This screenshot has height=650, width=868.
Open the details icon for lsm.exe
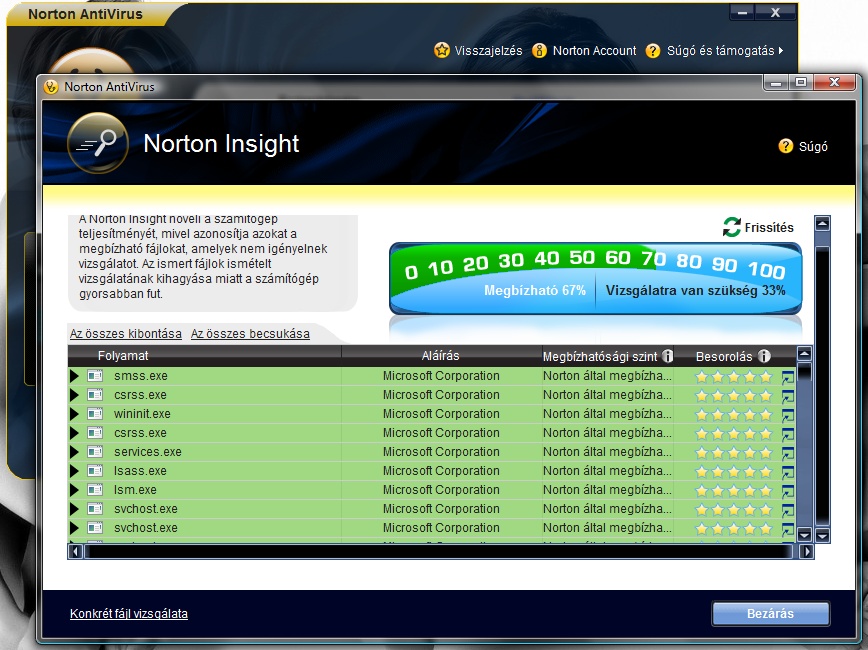[787, 491]
